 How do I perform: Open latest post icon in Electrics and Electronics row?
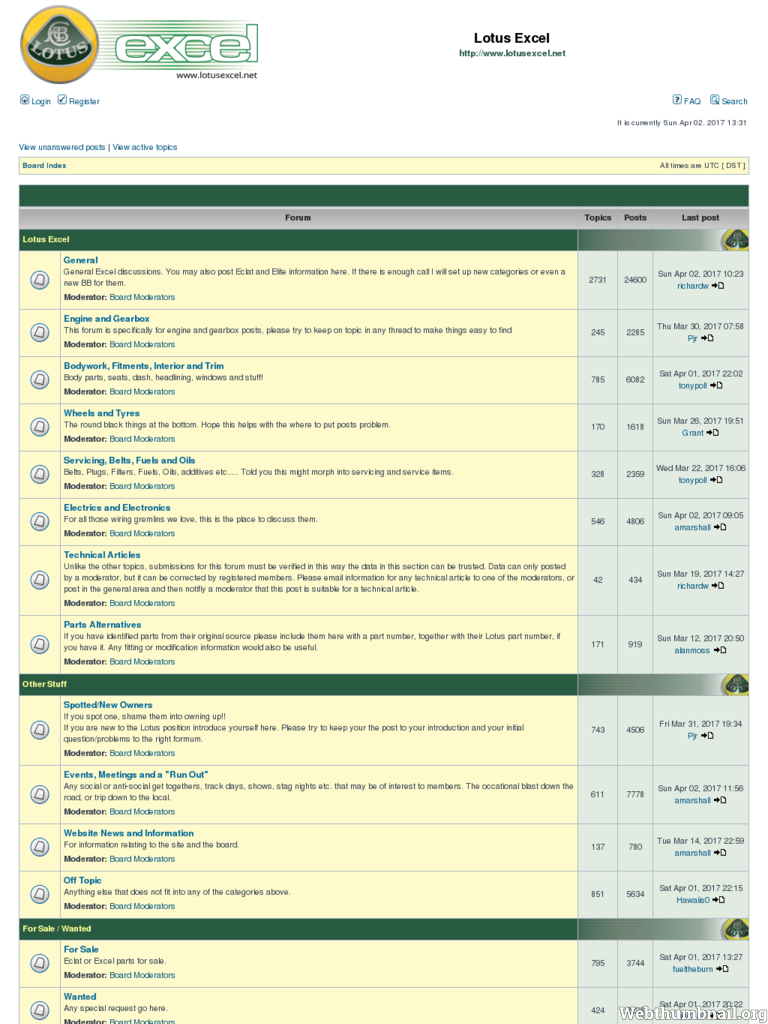pos(720,527)
